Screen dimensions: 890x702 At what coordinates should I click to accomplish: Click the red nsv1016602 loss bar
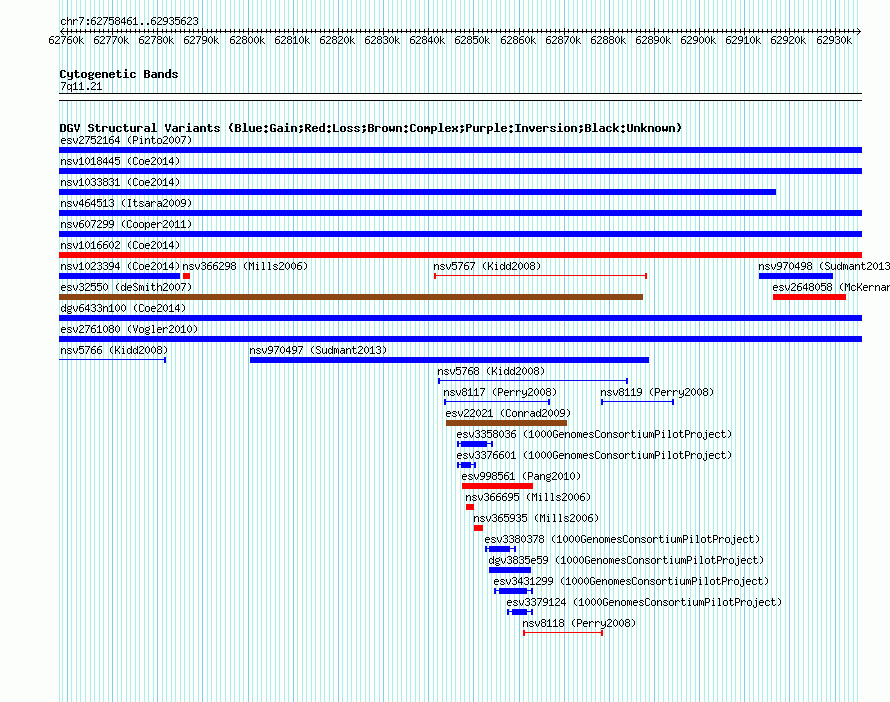460,255
